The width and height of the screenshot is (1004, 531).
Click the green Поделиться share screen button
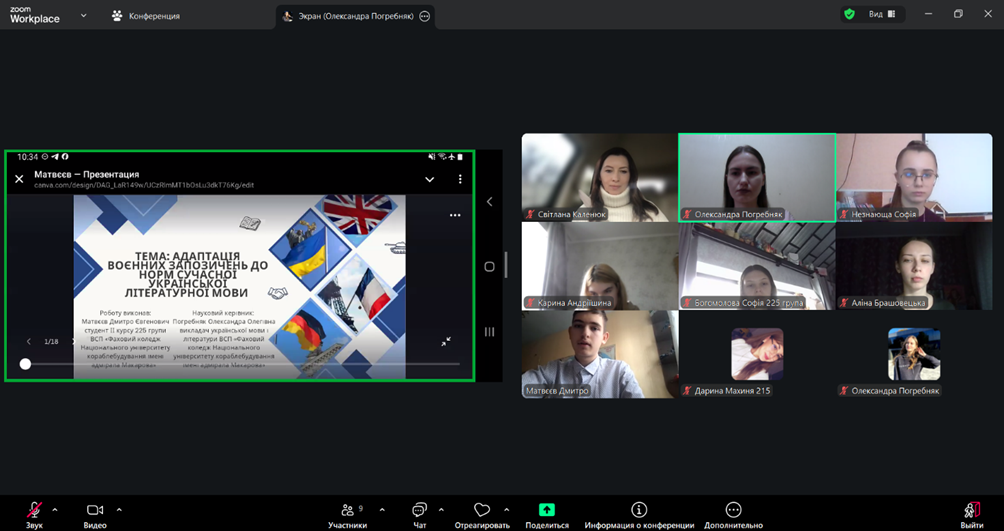547,510
